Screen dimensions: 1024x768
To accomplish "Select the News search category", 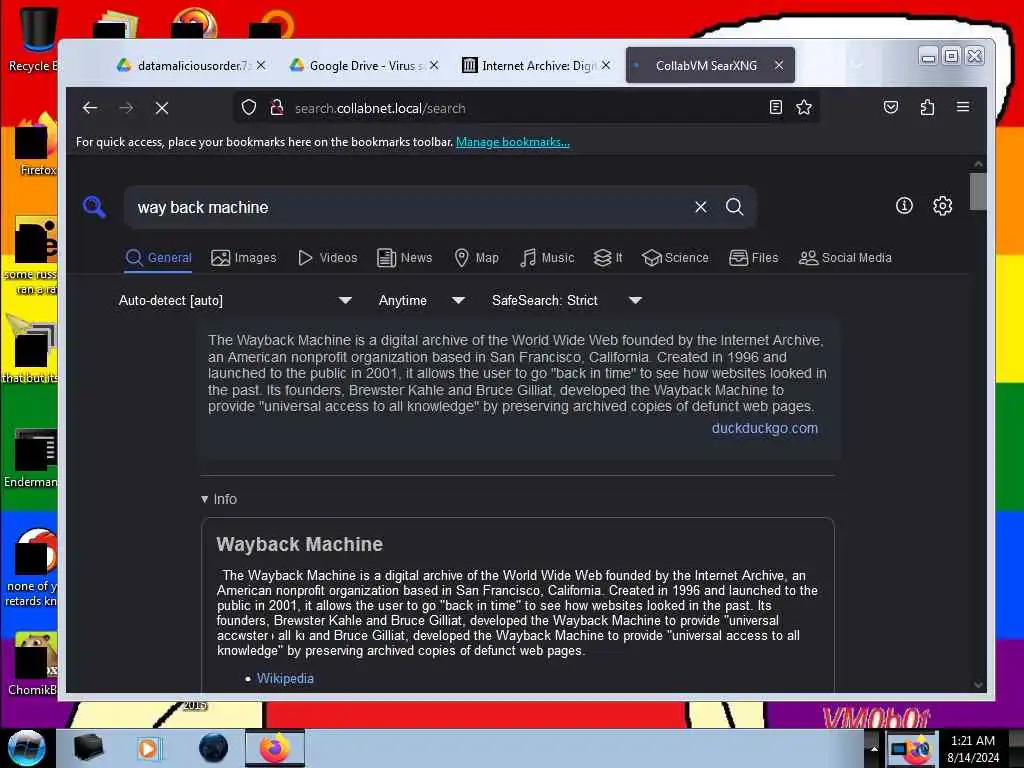I will point(404,258).
